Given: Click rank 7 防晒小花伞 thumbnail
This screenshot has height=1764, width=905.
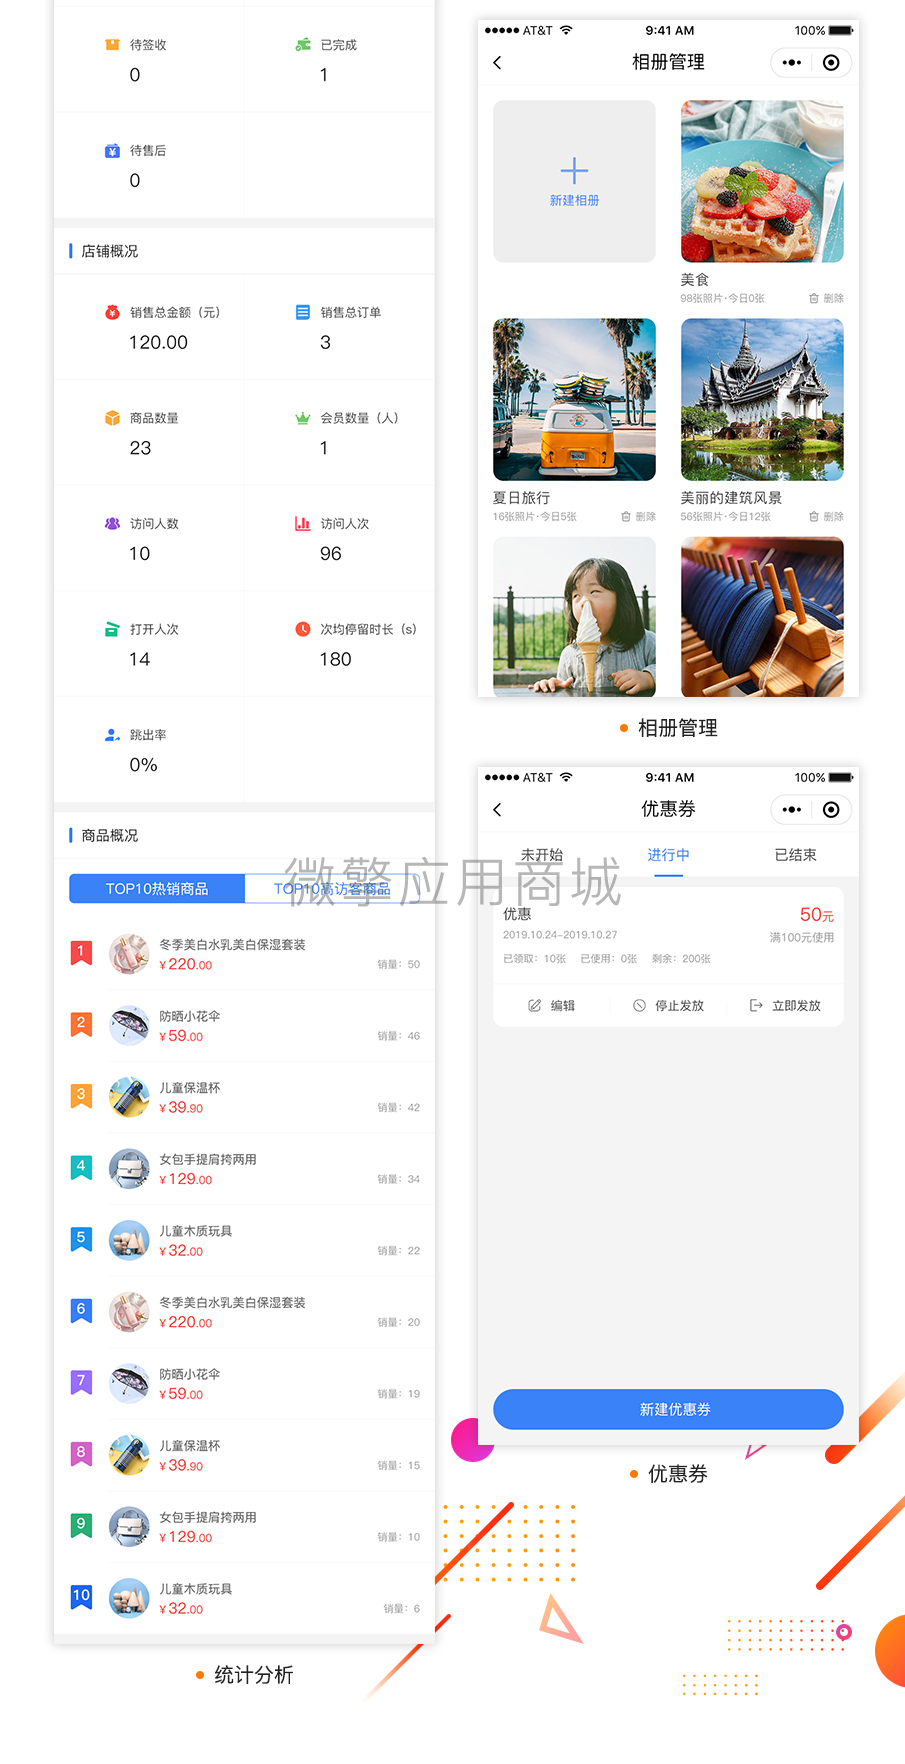Looking at the screenshot, I should [129, 1384].
